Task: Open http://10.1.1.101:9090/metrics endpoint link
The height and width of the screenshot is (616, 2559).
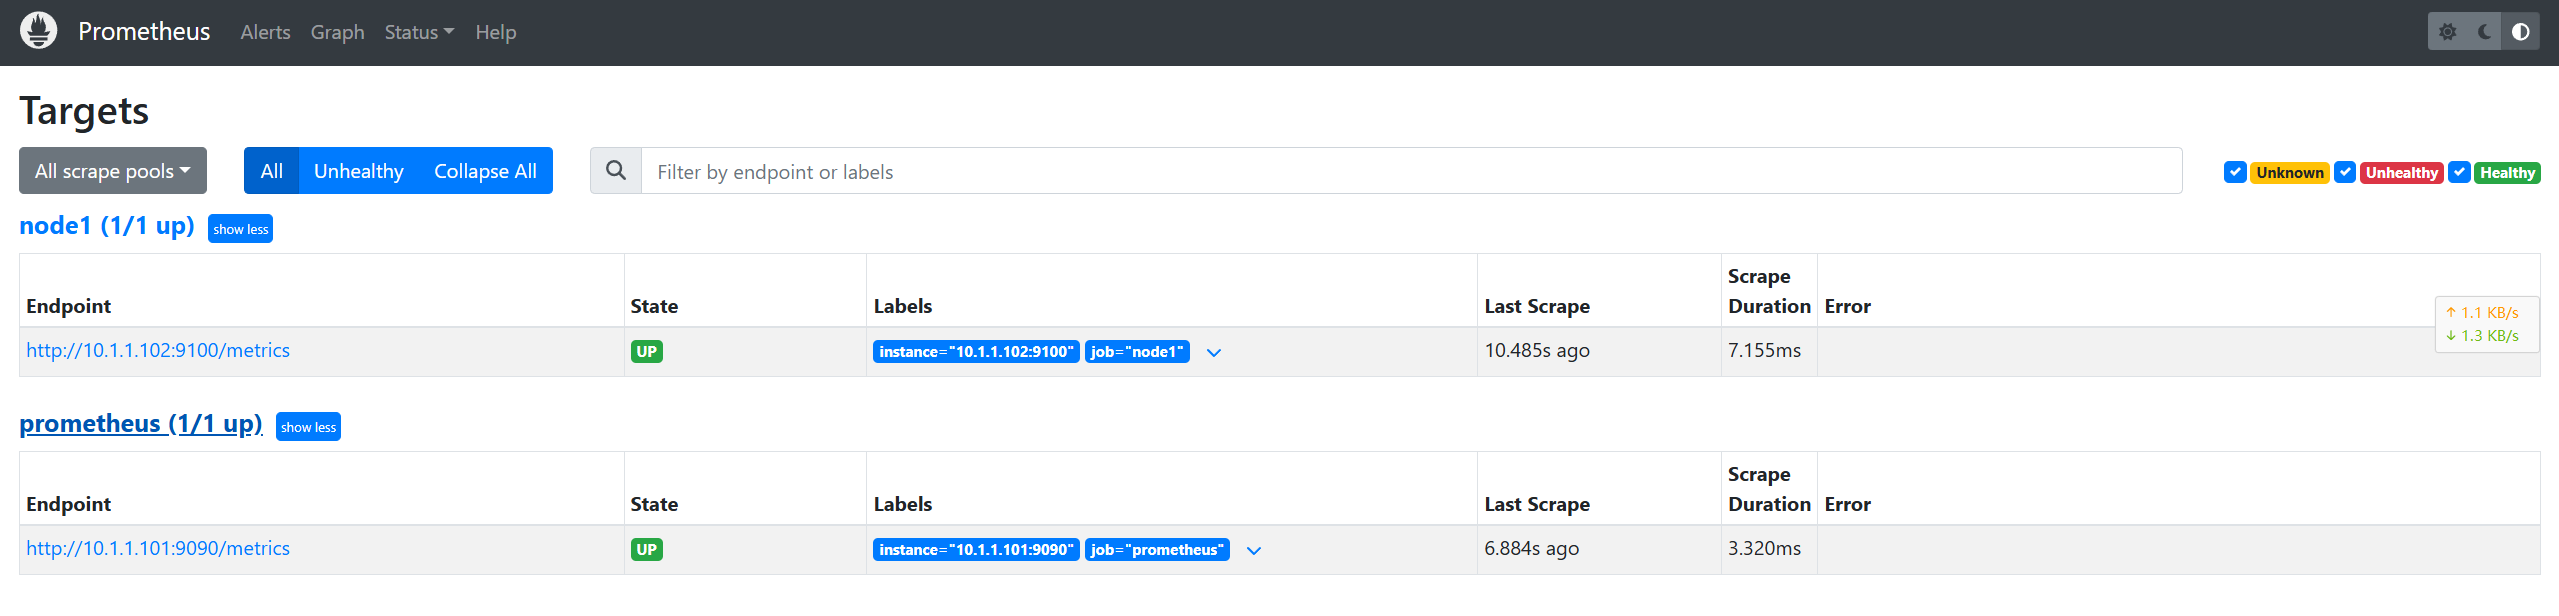Action: point(158,549)
